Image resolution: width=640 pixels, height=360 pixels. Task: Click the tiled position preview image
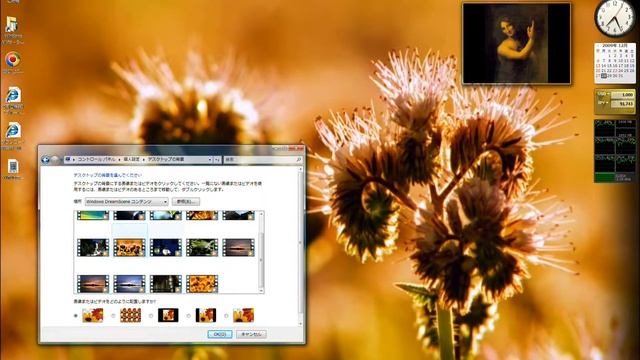click(131, 315)
